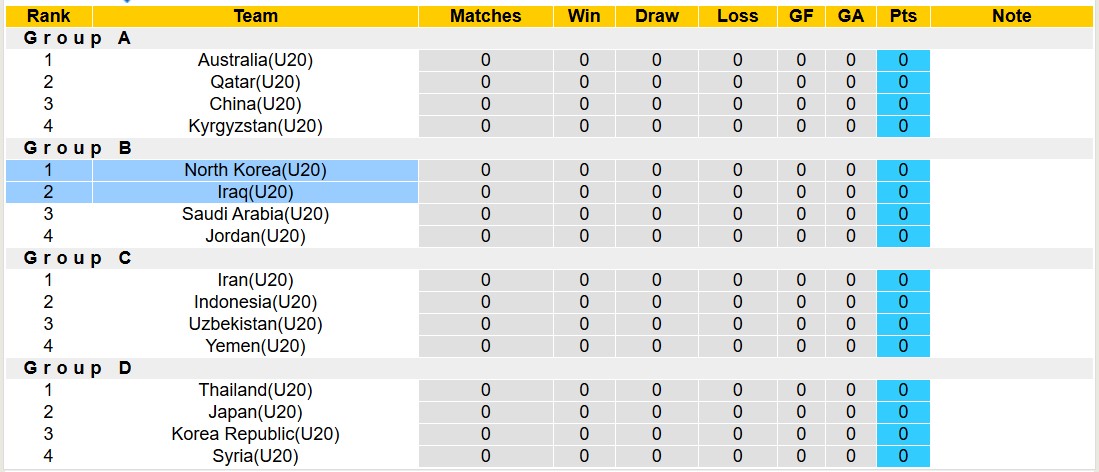This screenshot has width=1099, height=472.
Task: Click the Rank column header
Action: click(48, 16)
